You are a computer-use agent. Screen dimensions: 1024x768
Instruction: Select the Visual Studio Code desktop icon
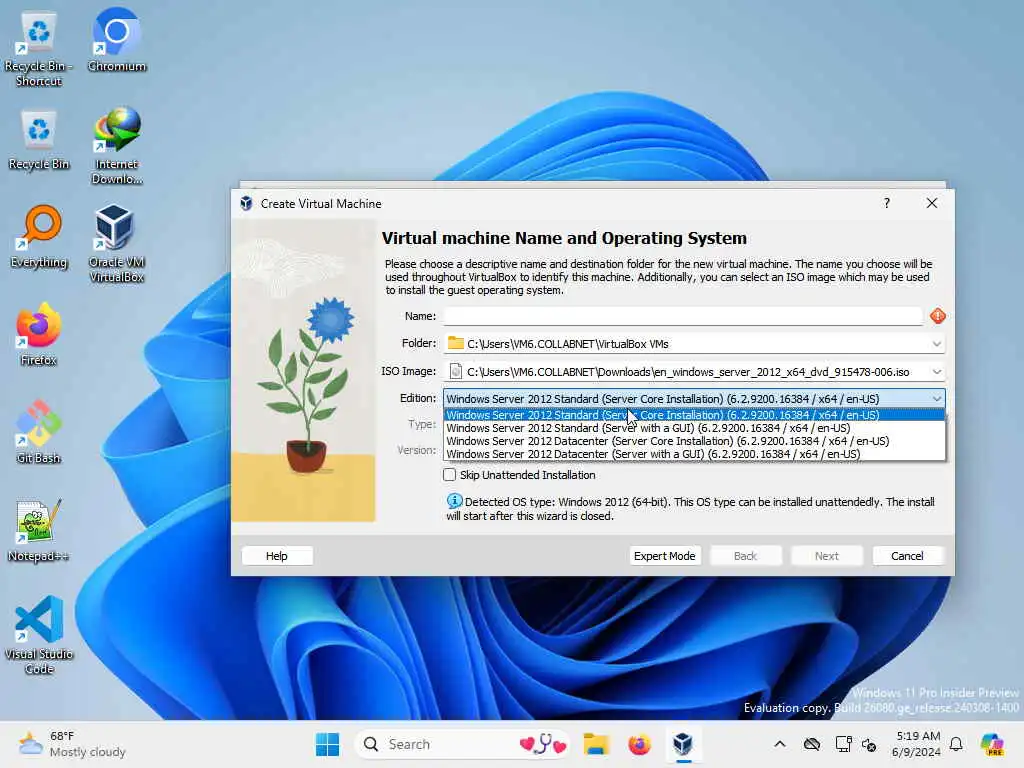tap(39, 635)
